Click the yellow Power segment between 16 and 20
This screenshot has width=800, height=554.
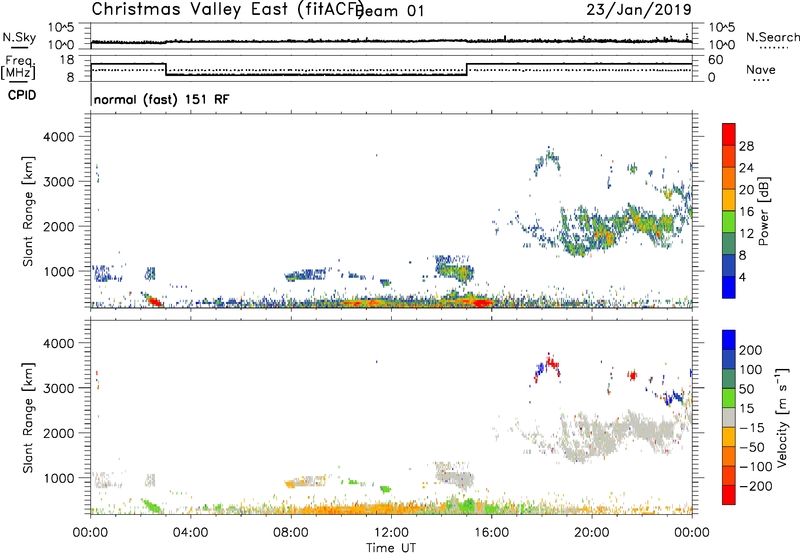point(729,199)
